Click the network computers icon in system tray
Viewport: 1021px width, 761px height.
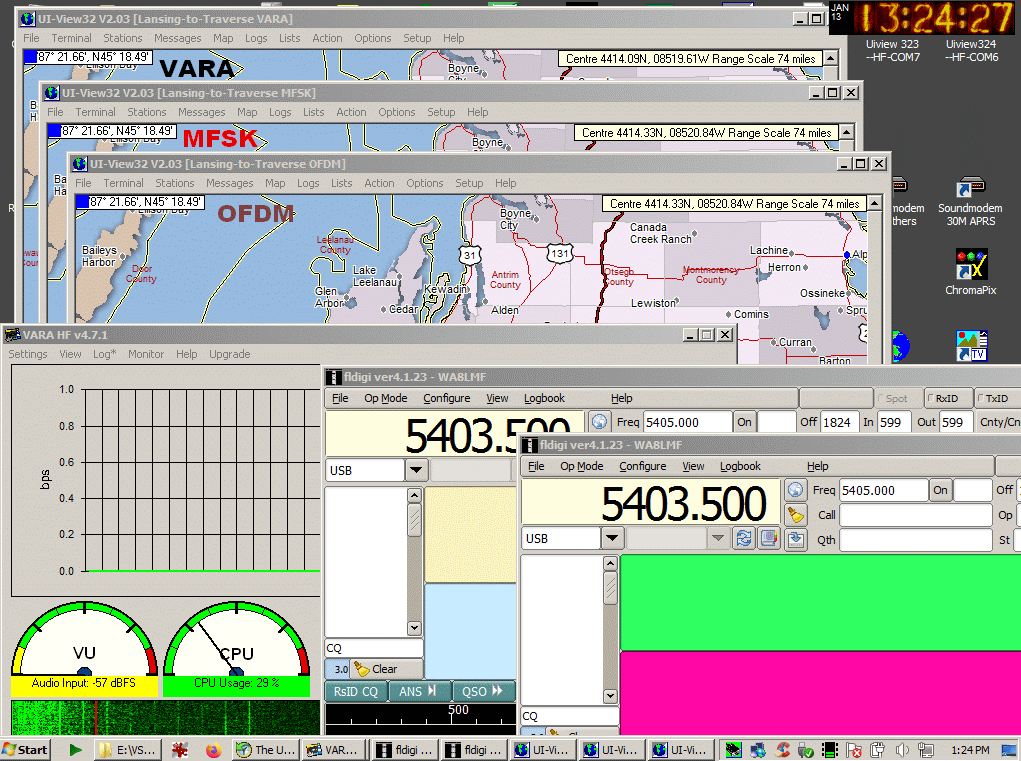coord(757,750)
